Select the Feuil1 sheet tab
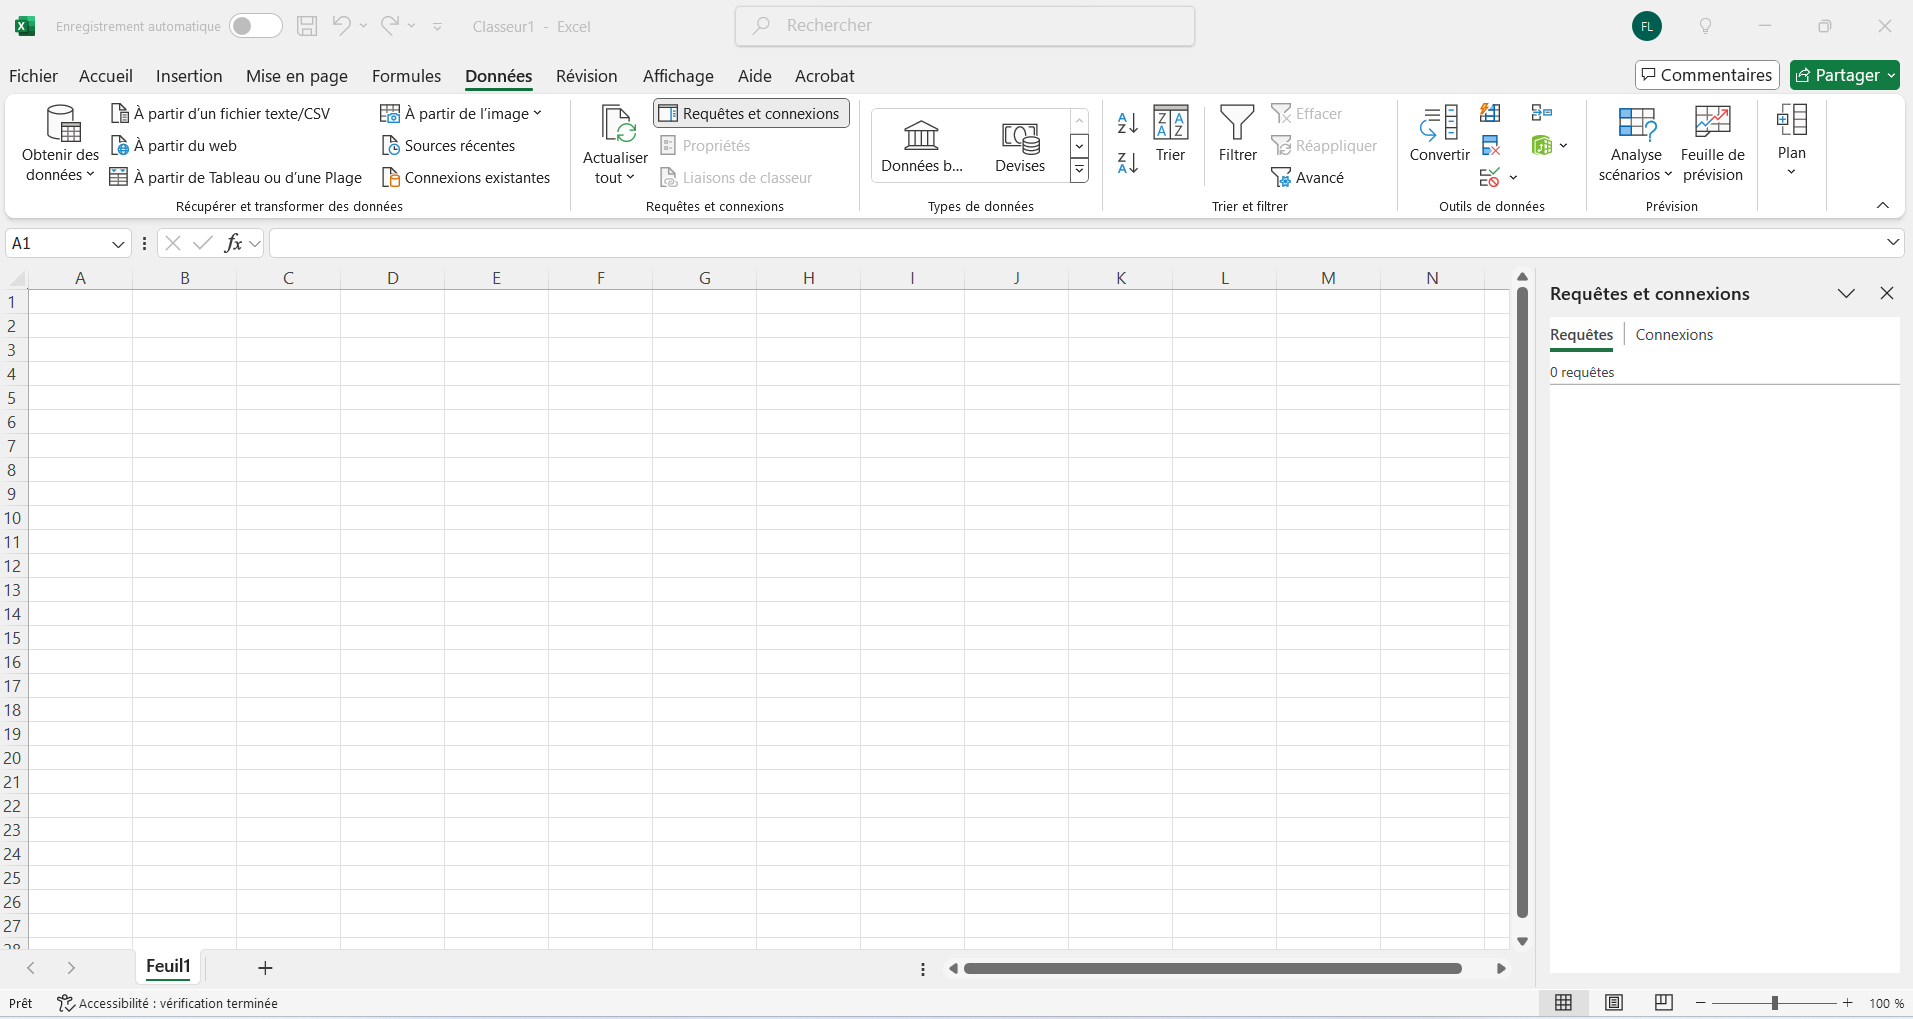Viewport: 1913px width, 1019px height. [x=168, y=966]
